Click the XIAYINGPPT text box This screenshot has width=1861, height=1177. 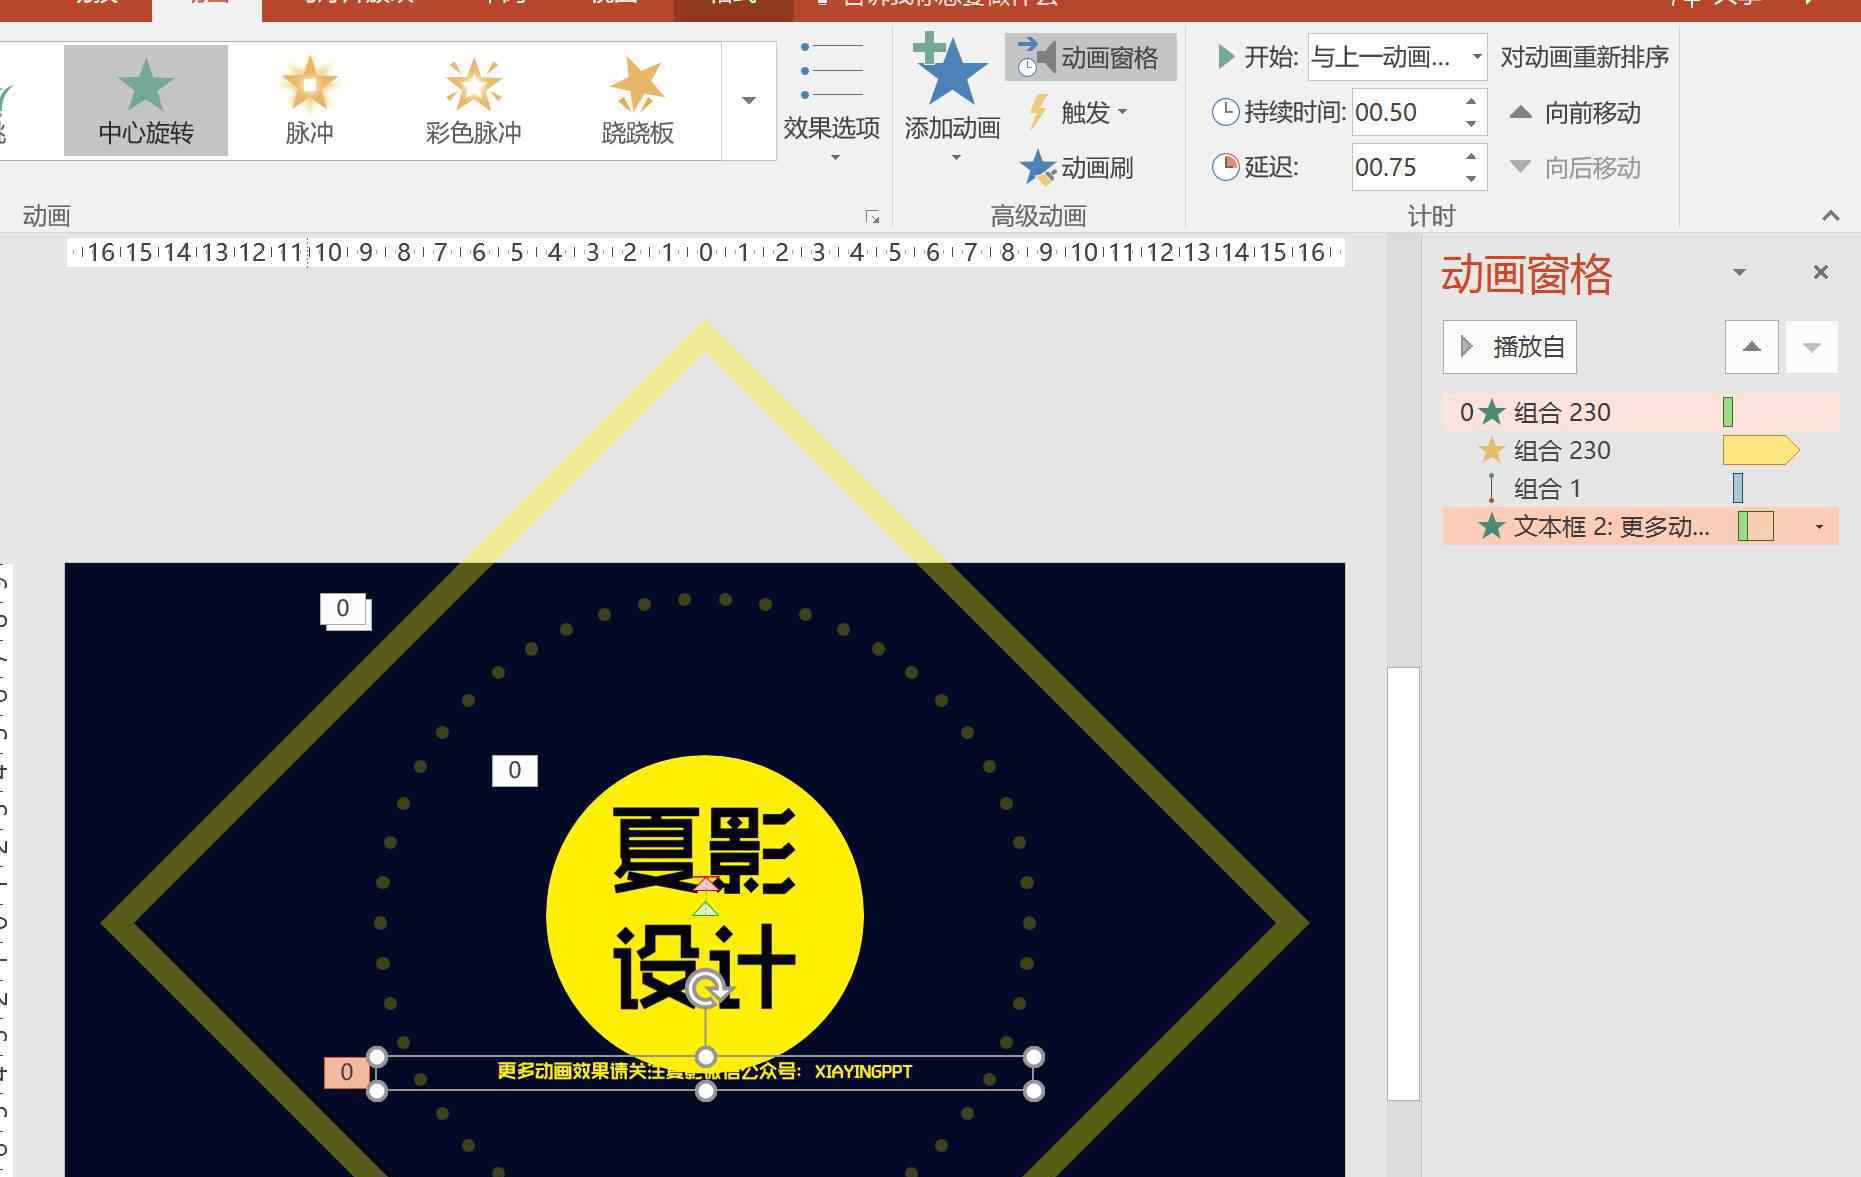(705, 1072)
